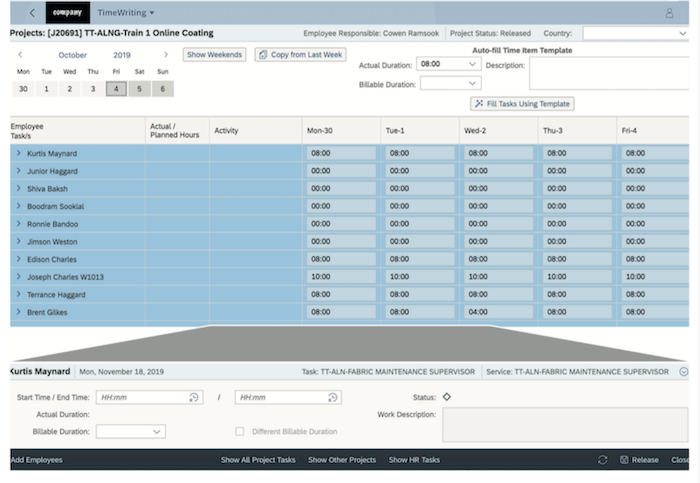This screenshot has height=483, width=700.
Task: Click the Release button
Action: tap(639, 460)
